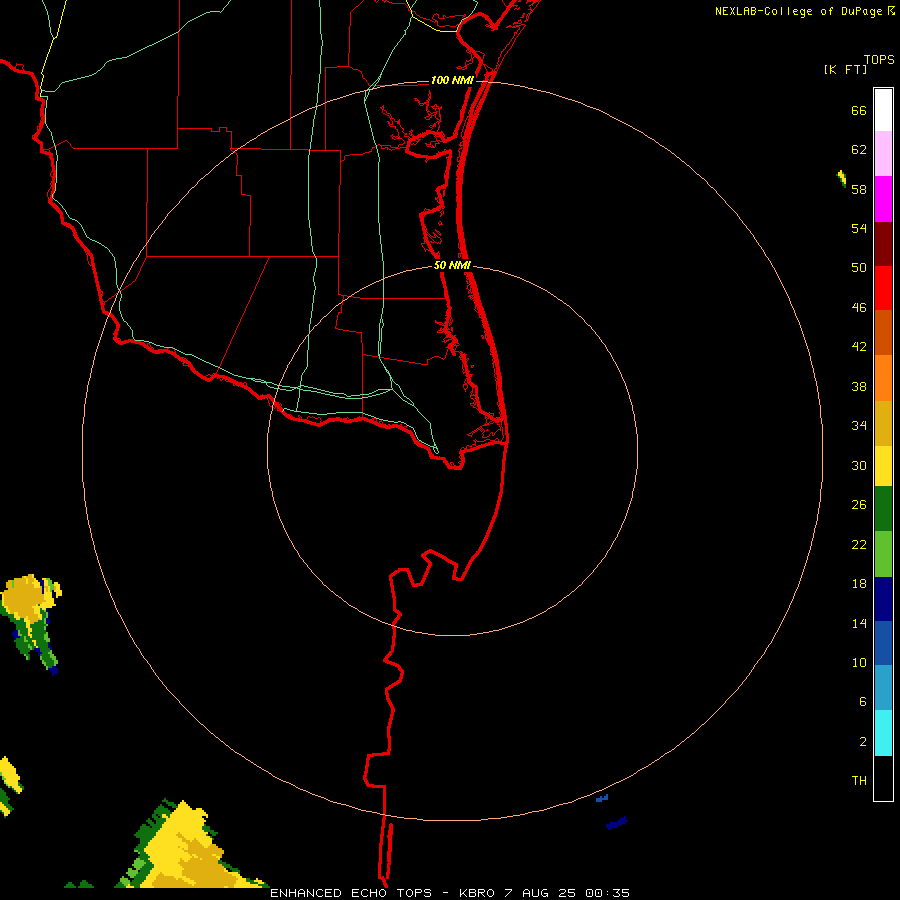This screenshot has width=900, height=900.
Task: Click the bright red legend swatch
Action: pyautogui.click(x=883, y=289)
